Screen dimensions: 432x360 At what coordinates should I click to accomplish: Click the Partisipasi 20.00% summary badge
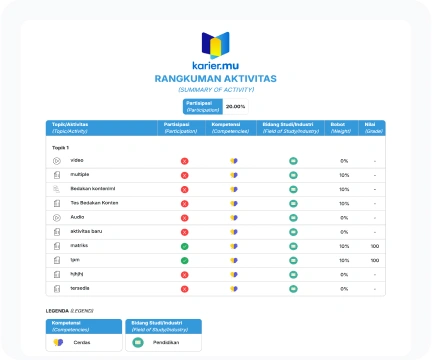coord(215,107)
